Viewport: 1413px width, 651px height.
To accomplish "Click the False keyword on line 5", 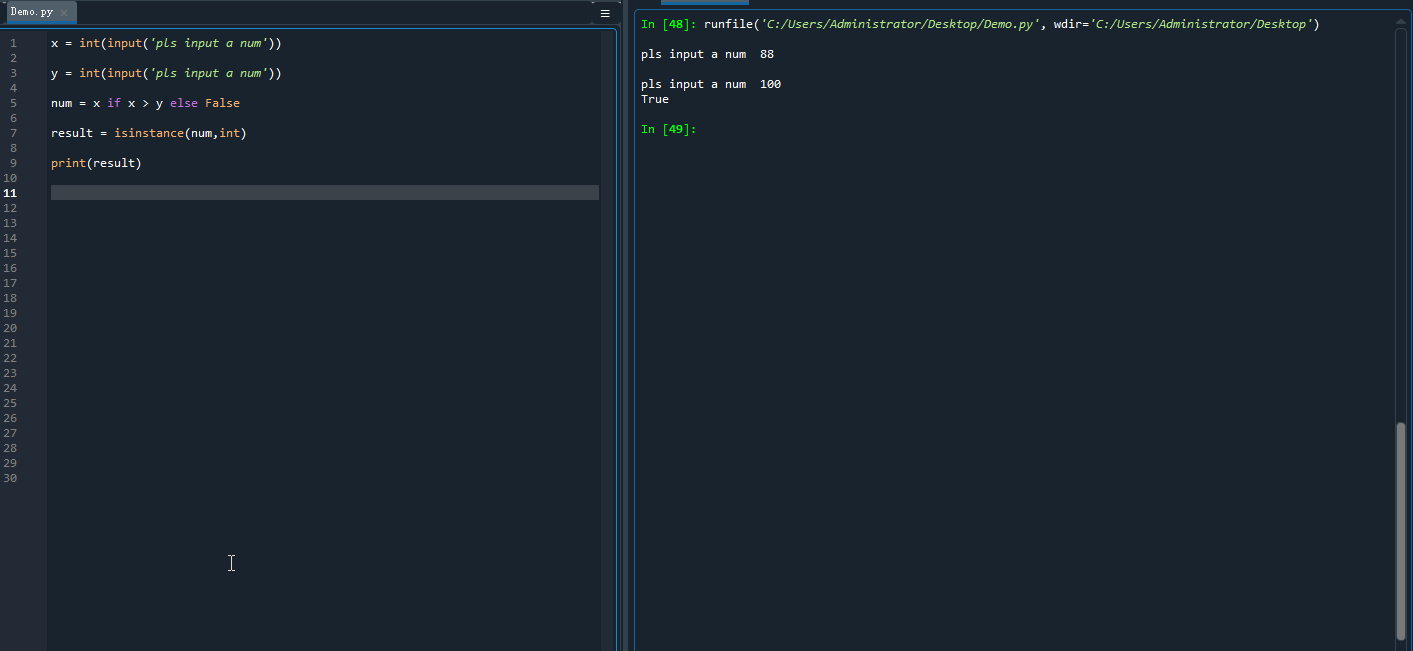I will point(222,103).
